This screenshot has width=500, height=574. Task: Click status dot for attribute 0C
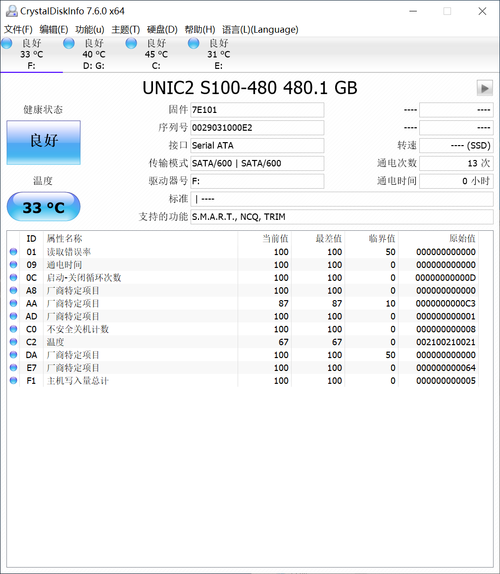pyautogui.click(x=14, y=277)
